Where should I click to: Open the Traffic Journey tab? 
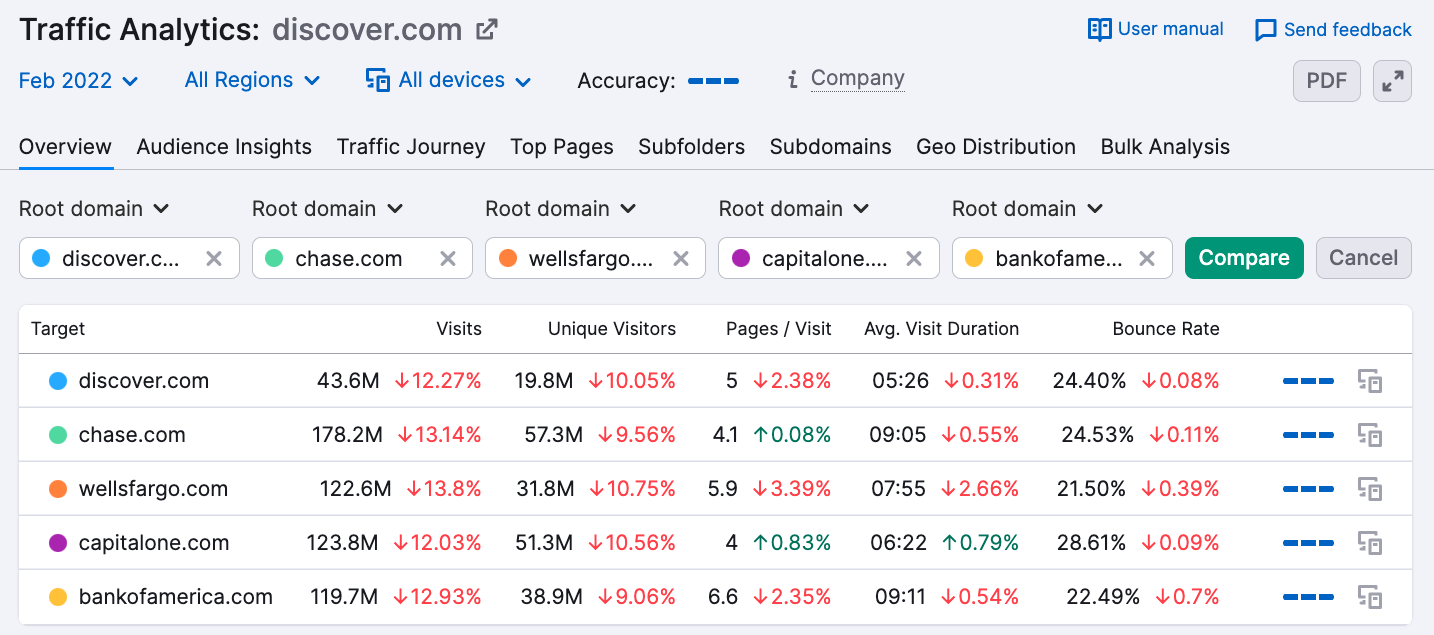tap(411, 147)
